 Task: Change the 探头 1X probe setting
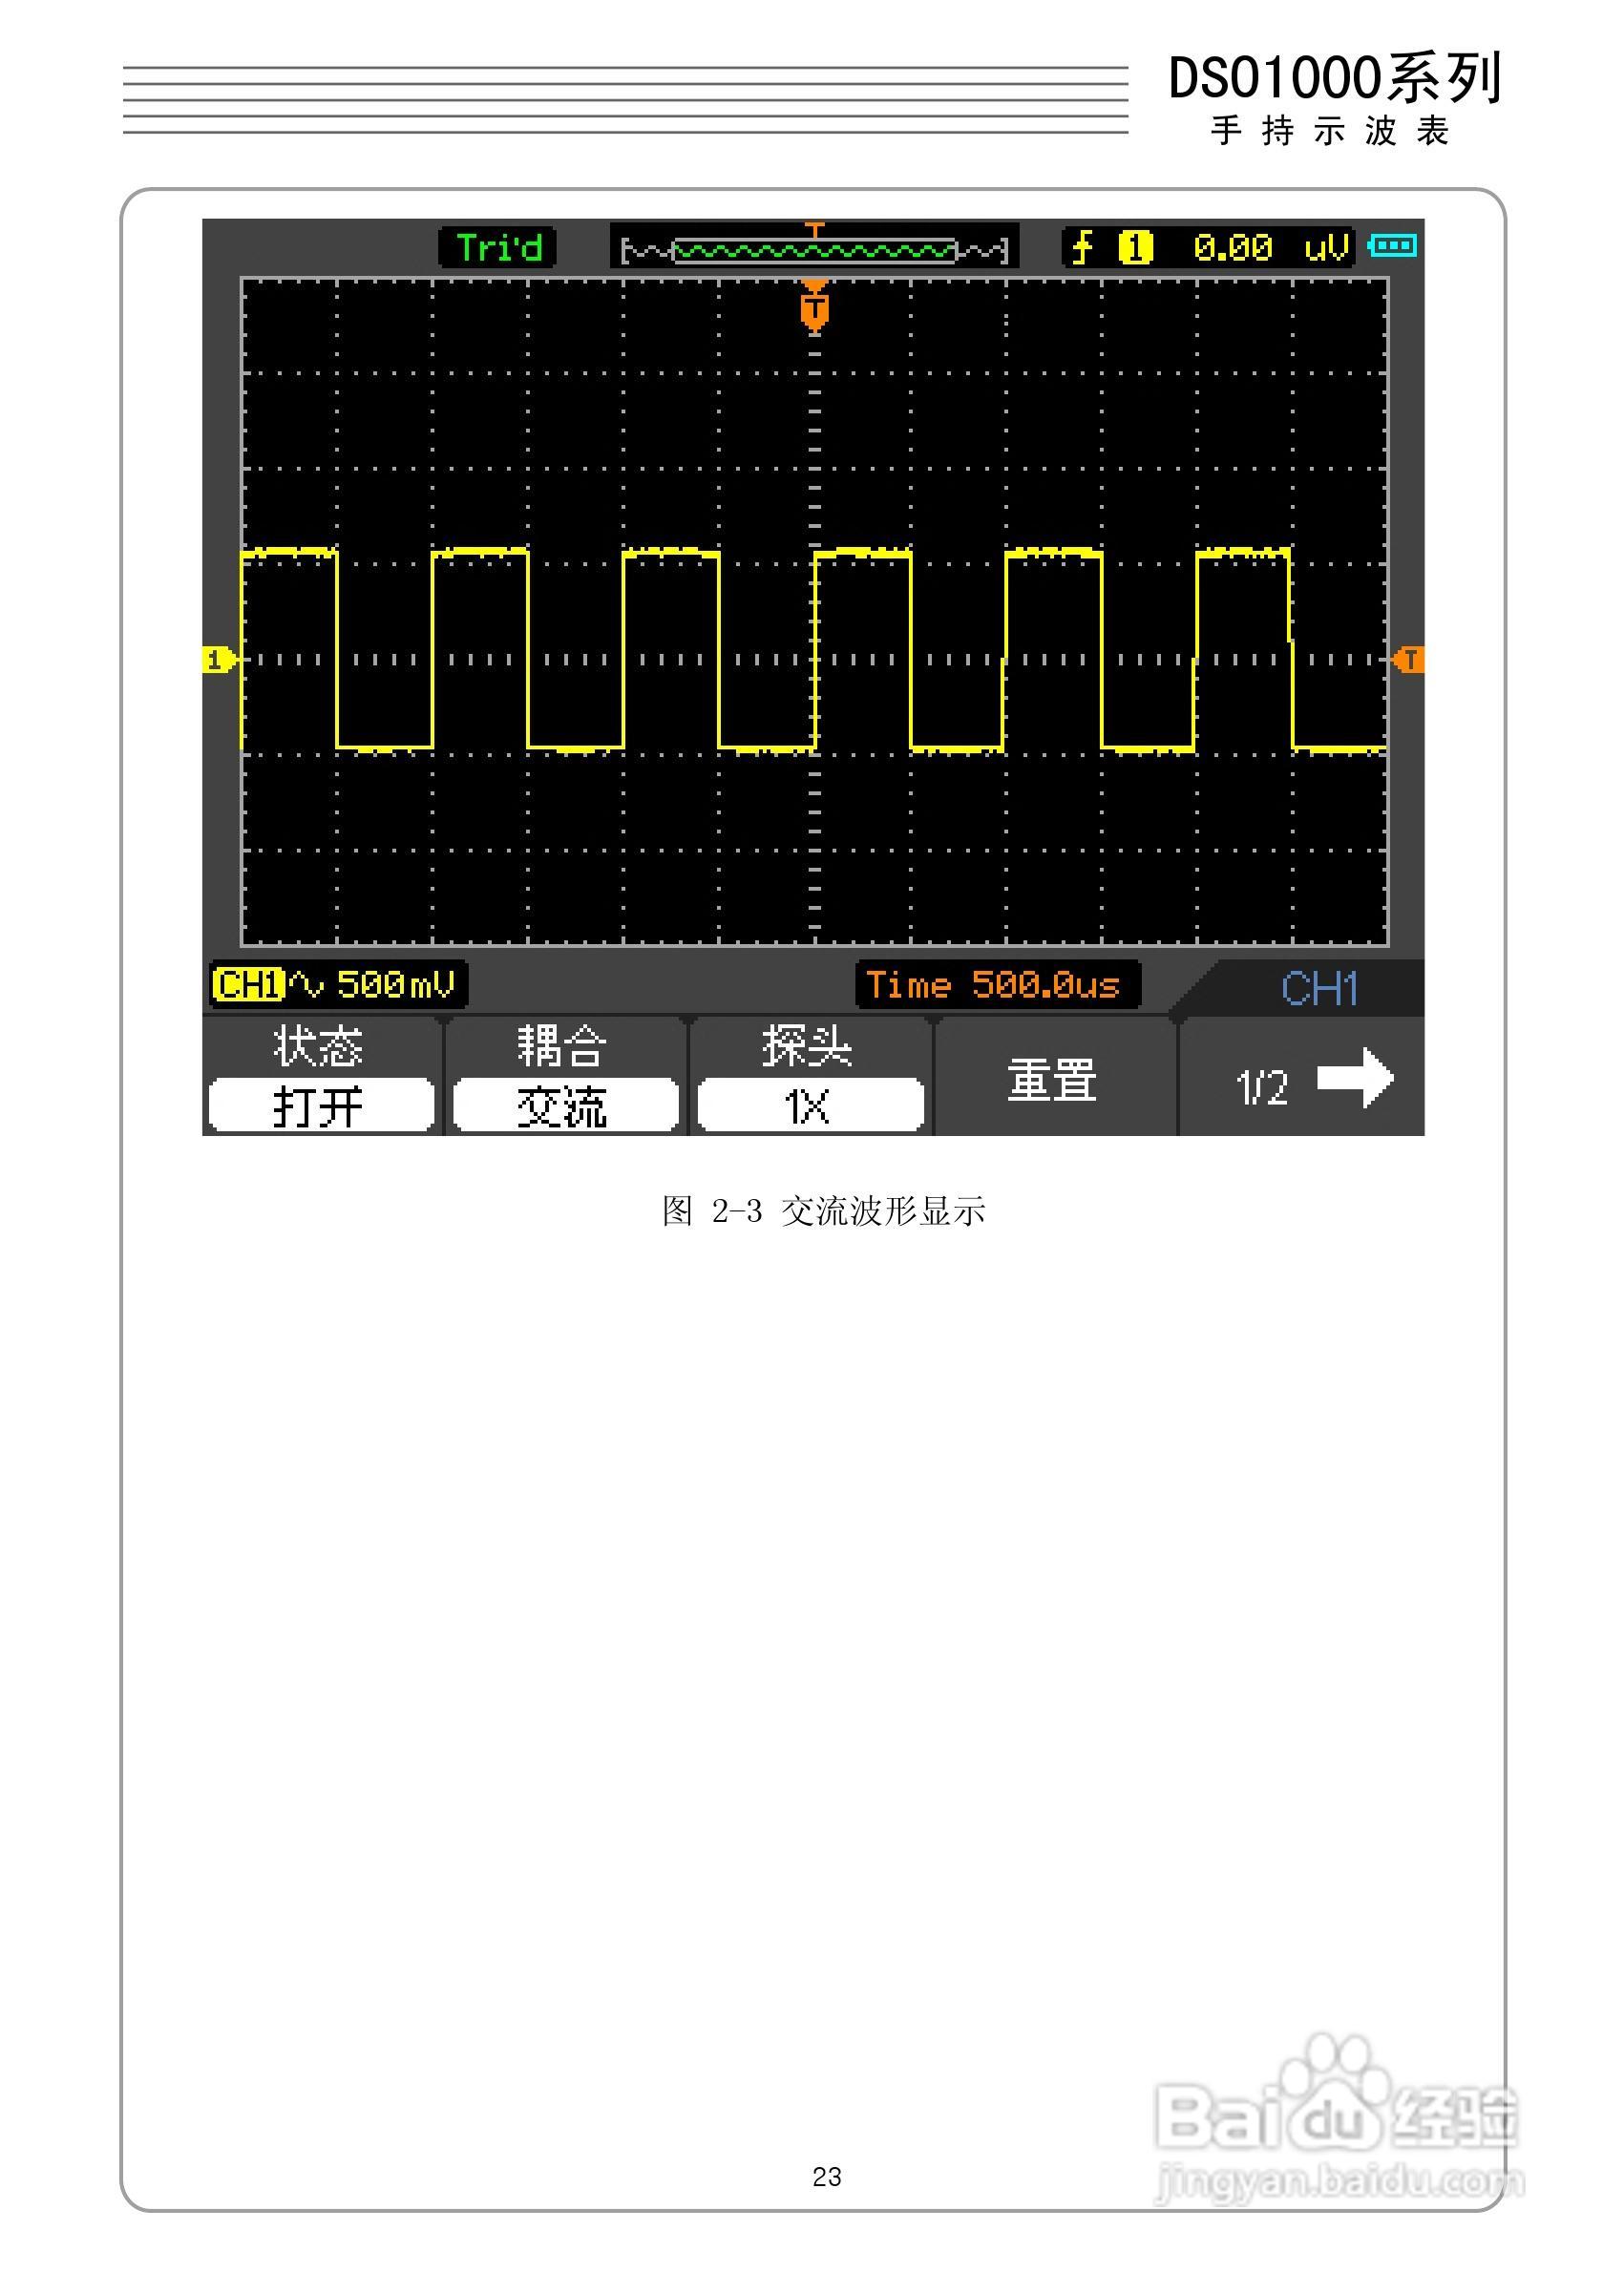click(x=810, y=1076)
